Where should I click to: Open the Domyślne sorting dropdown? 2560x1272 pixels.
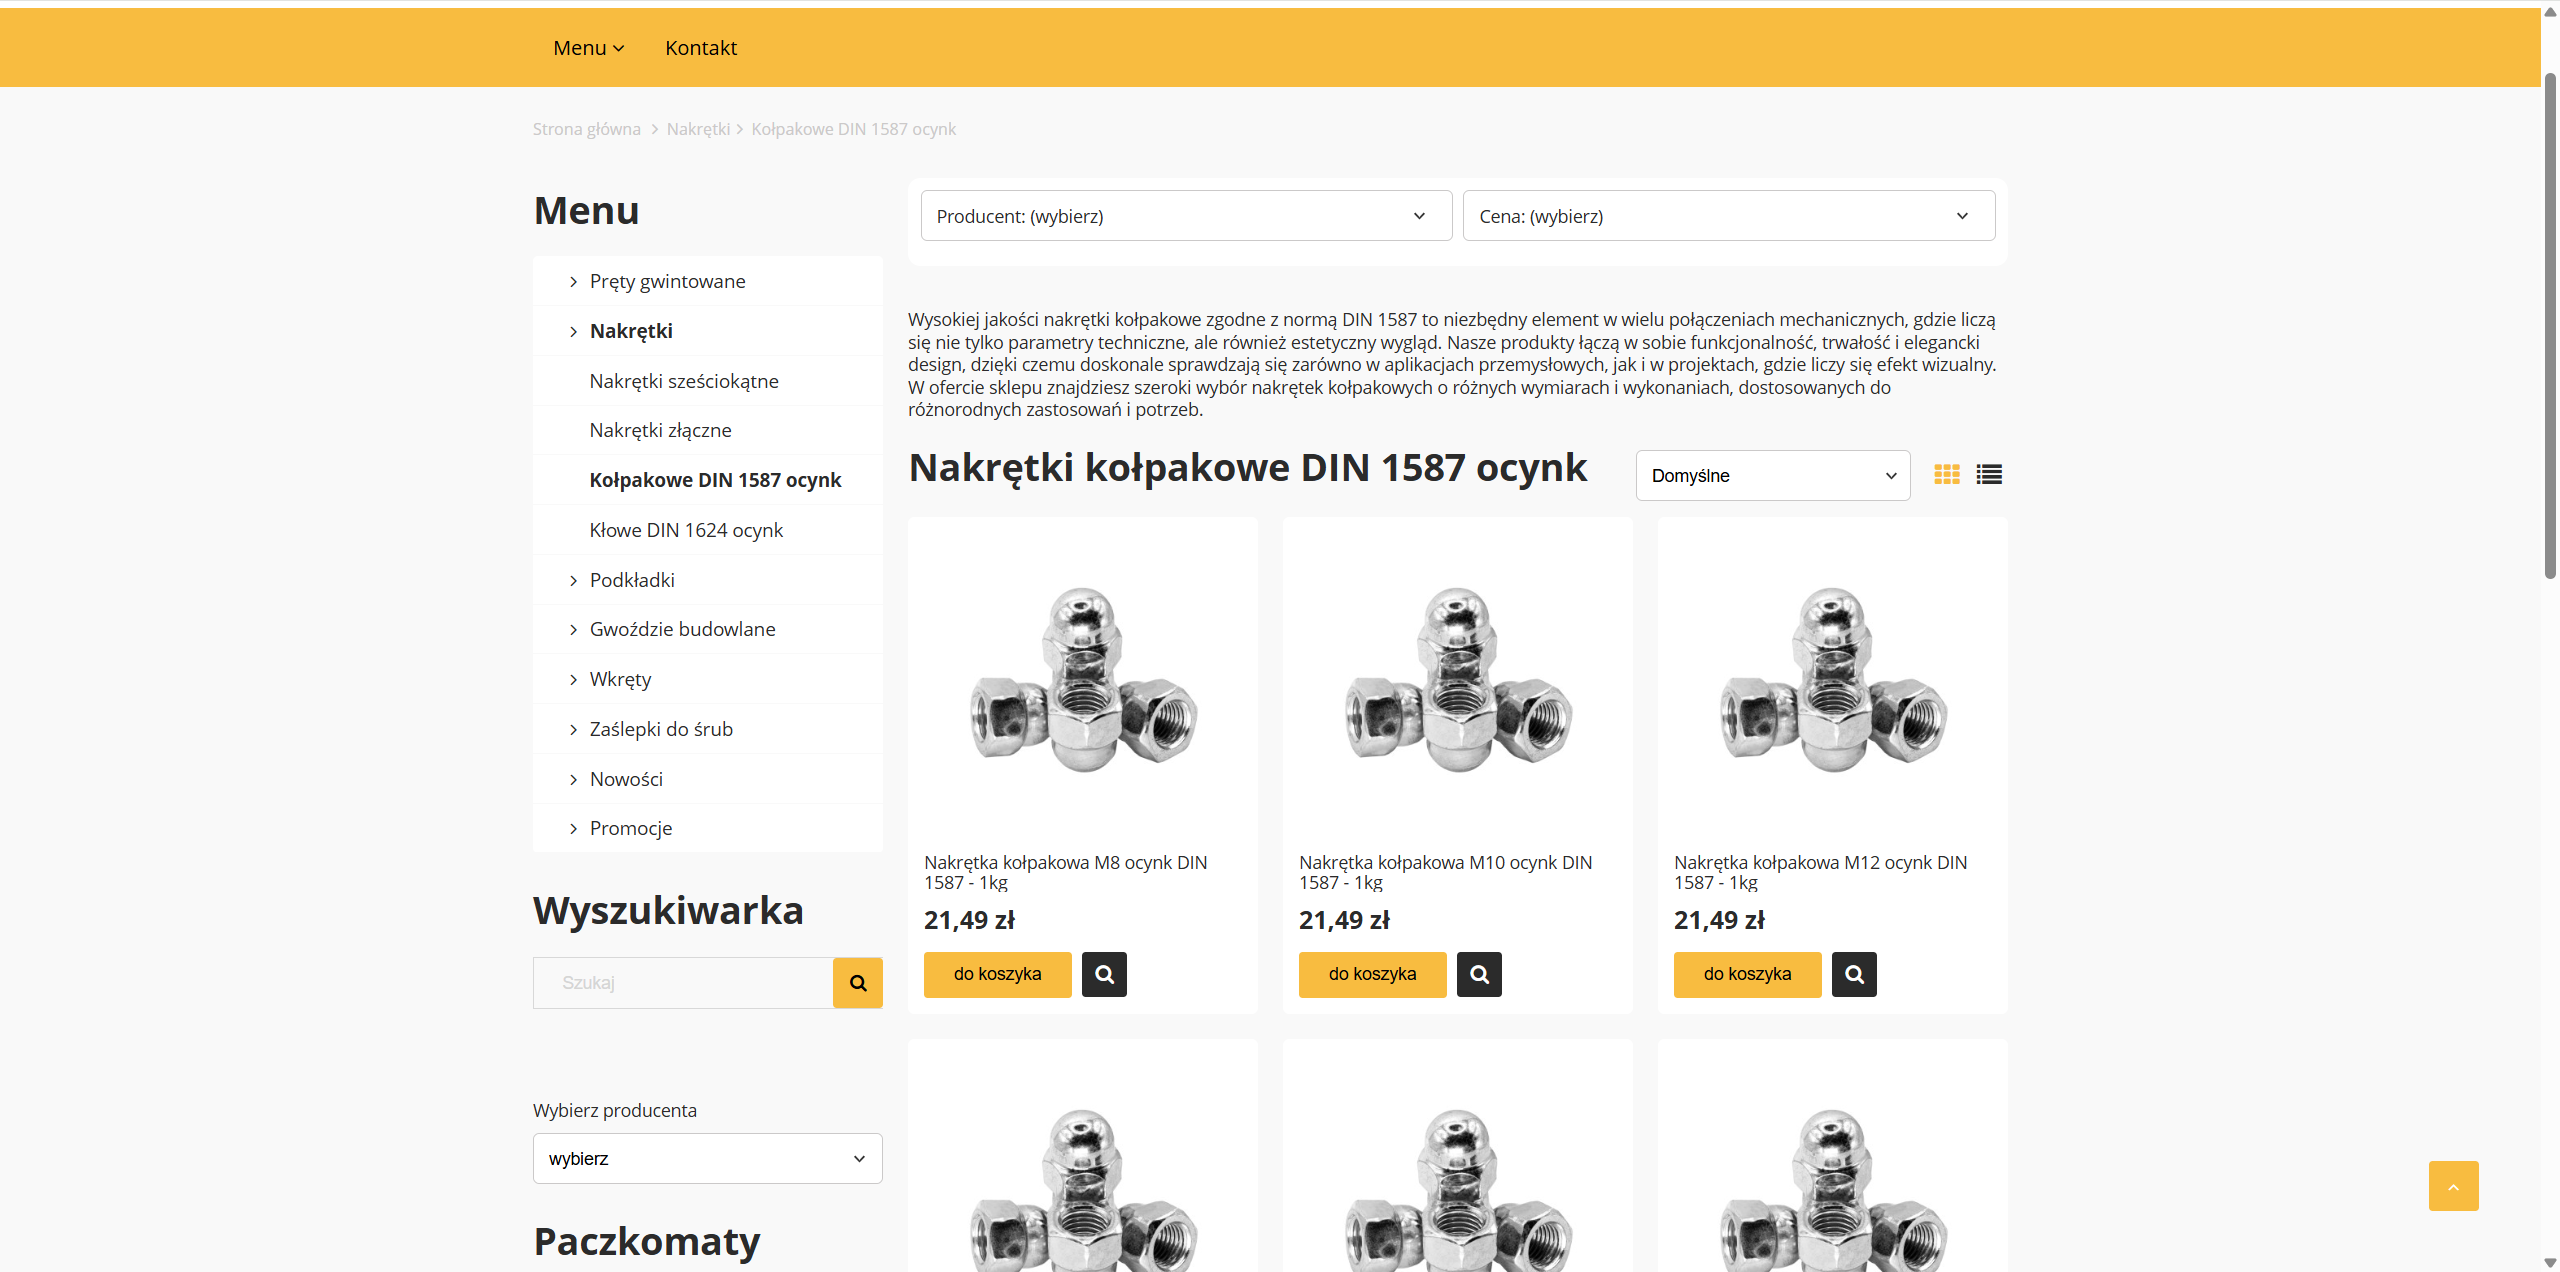pos(1771,475)
